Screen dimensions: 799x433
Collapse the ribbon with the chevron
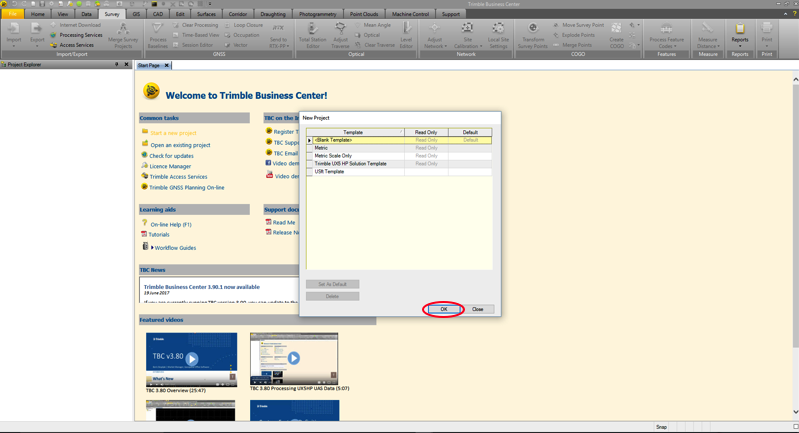tap(785, 14)
